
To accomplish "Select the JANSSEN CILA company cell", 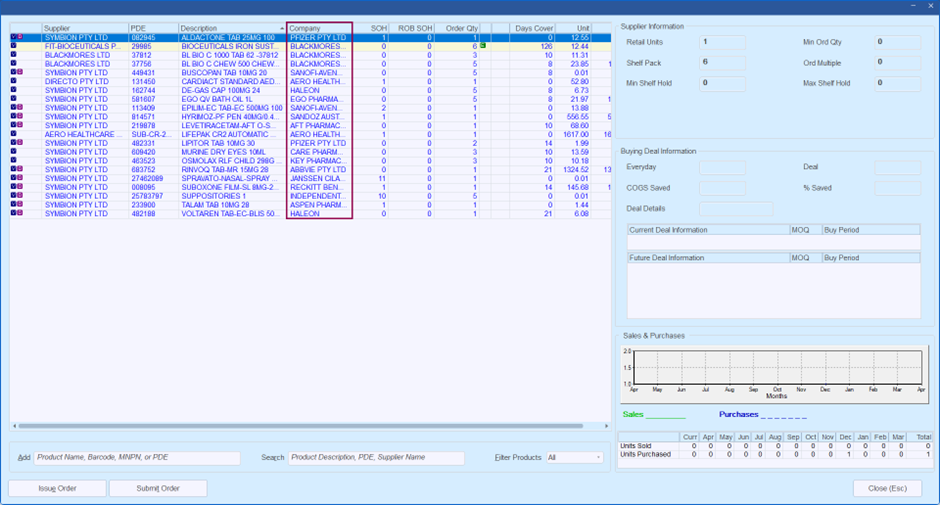I will tap(320, 178).
